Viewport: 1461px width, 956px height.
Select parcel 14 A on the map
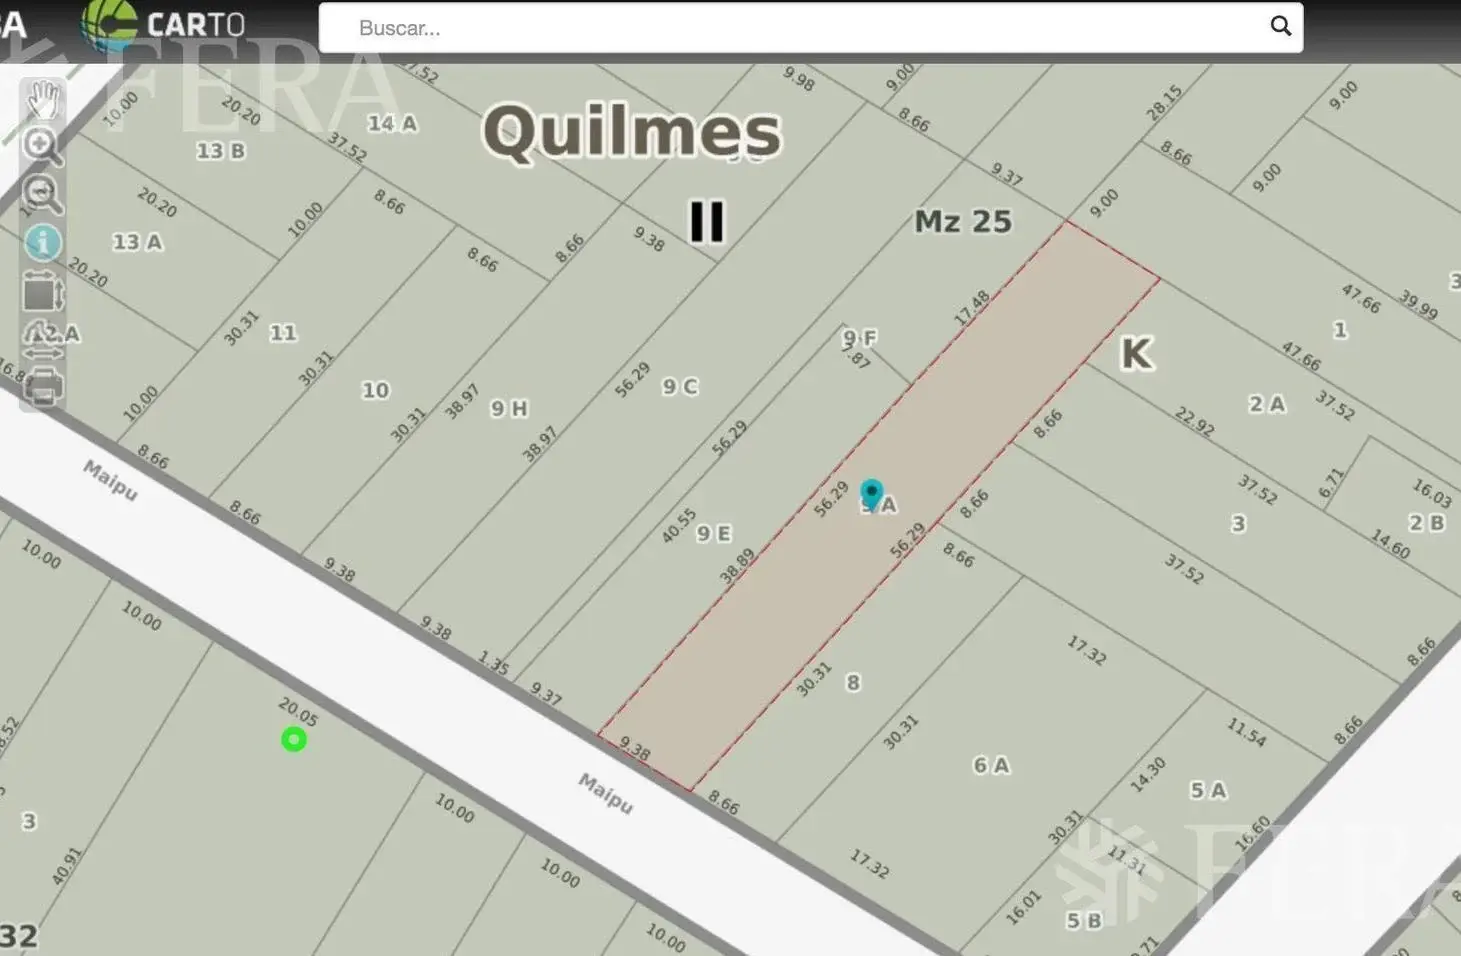(x=392, y=123)
